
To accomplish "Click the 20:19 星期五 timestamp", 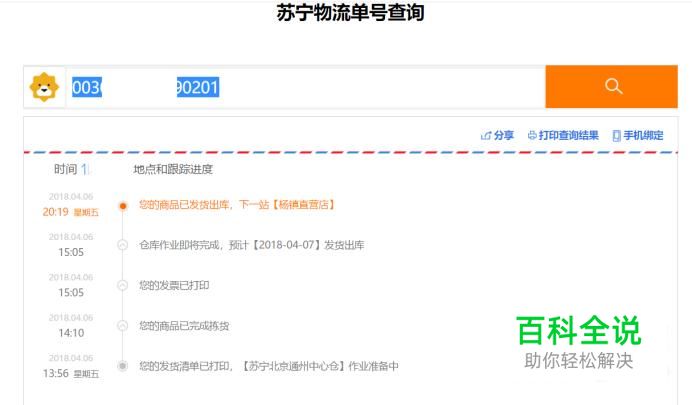I will click(71, 212).
